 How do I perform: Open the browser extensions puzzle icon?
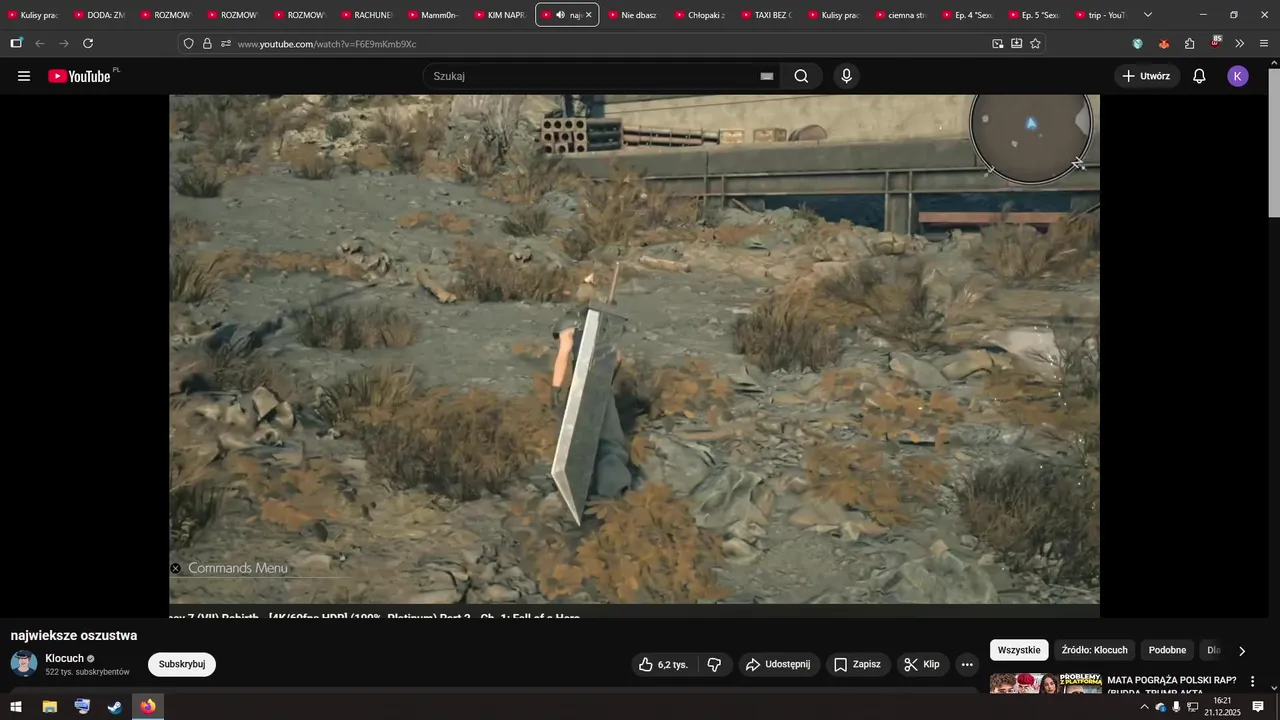pyautogui.click(x=1189, y=43)
